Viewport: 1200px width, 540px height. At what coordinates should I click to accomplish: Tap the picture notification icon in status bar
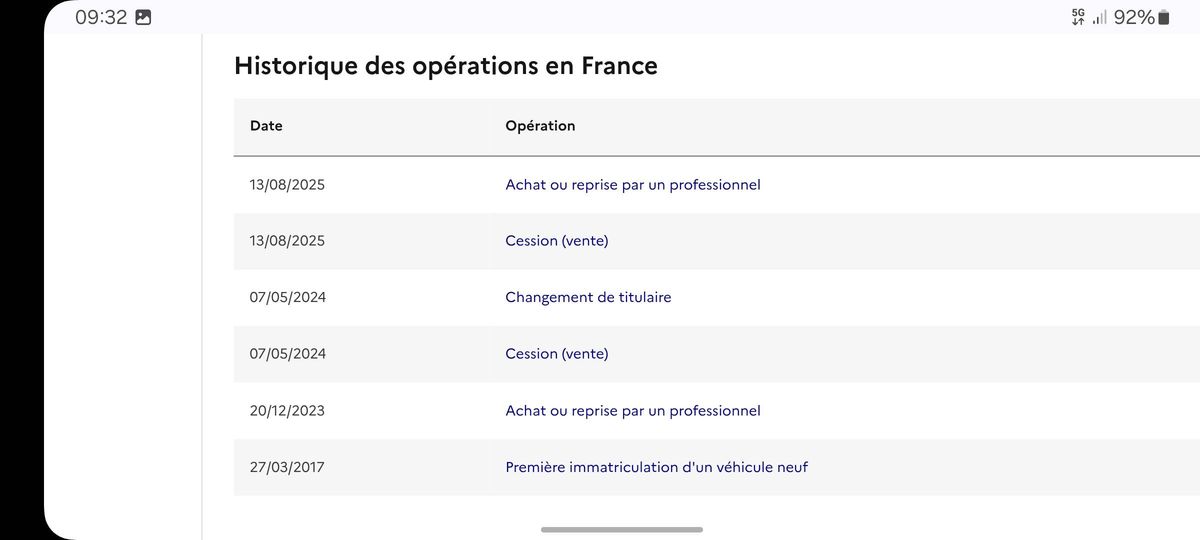(x=143, y=17)
